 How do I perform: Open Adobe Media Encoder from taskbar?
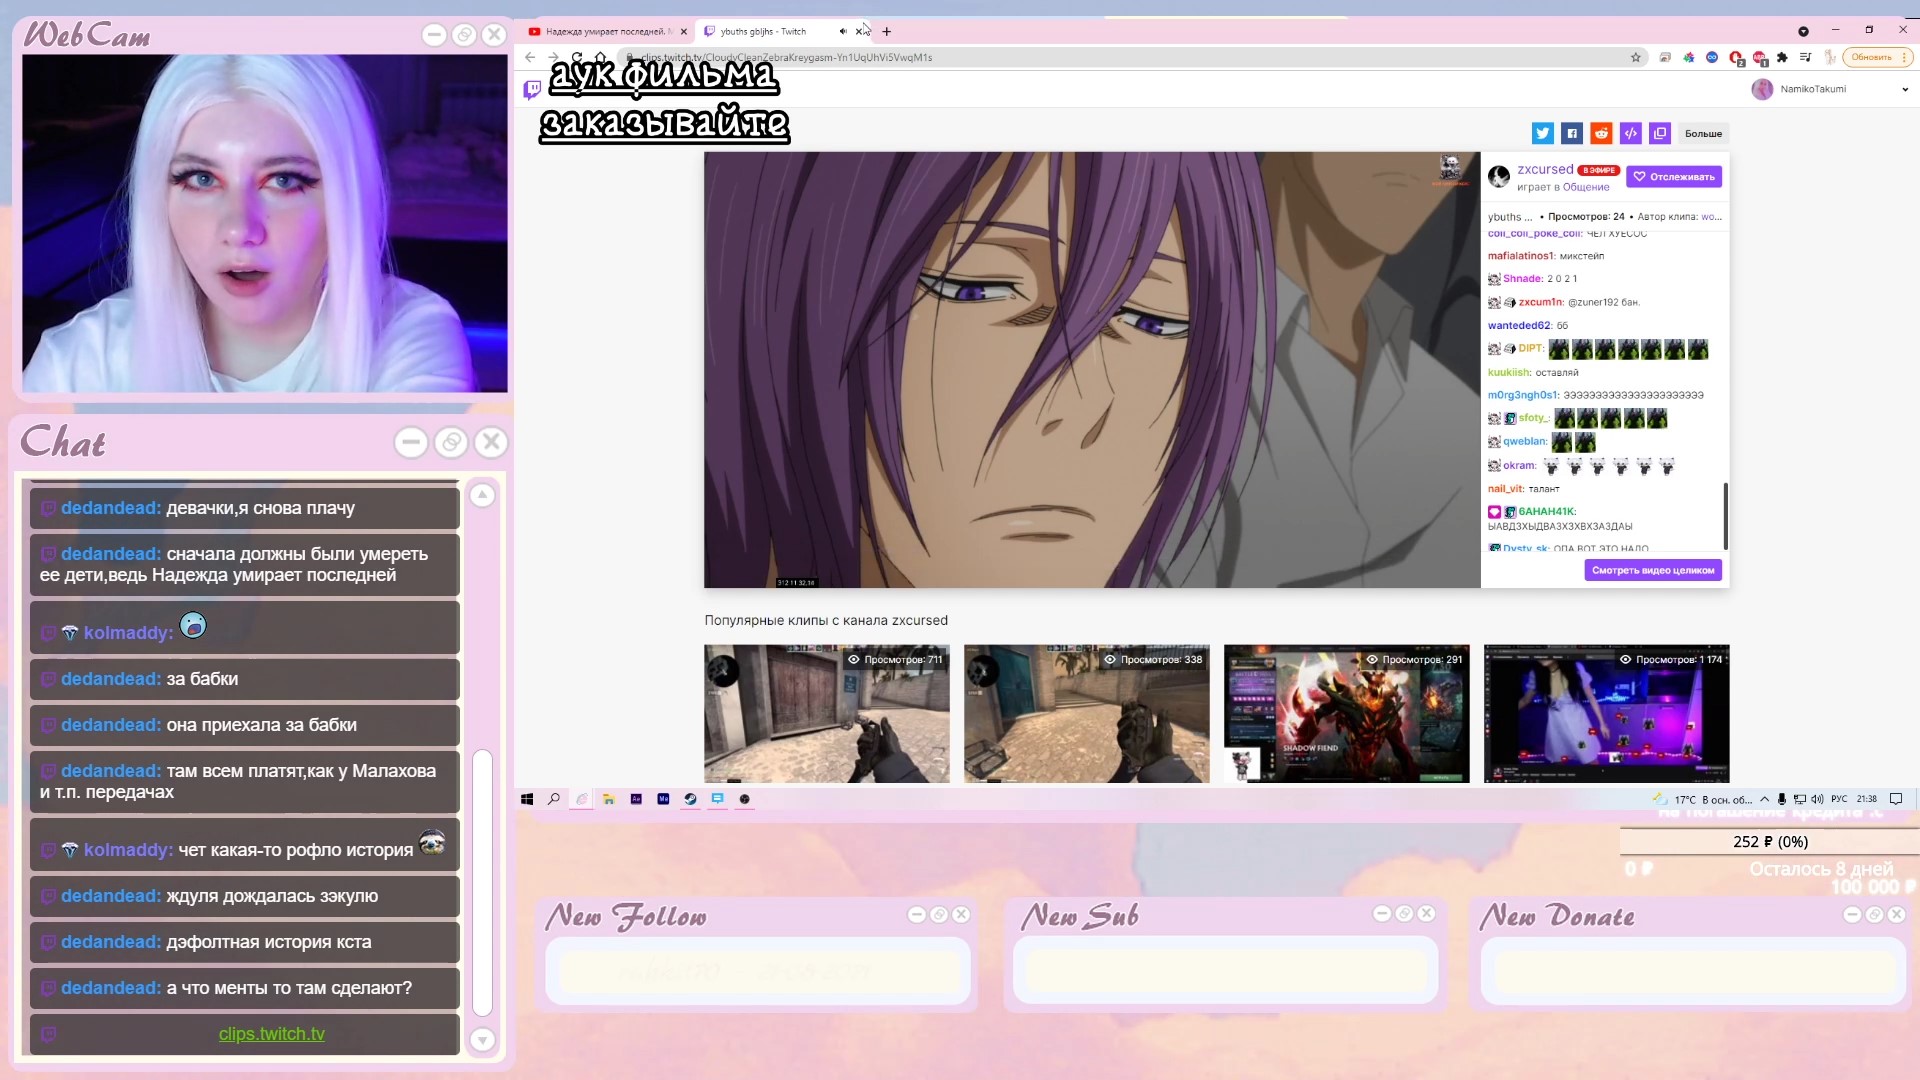(x=663, y=799)
